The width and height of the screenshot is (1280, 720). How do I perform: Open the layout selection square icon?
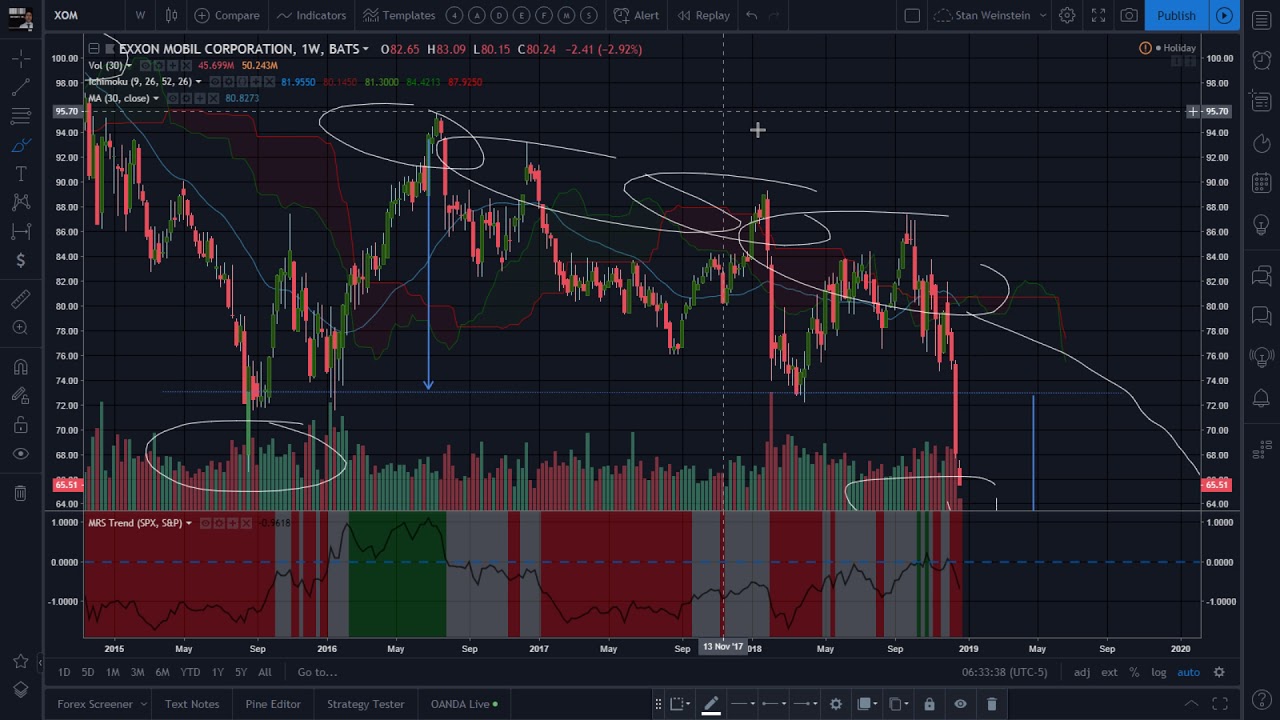912,15
